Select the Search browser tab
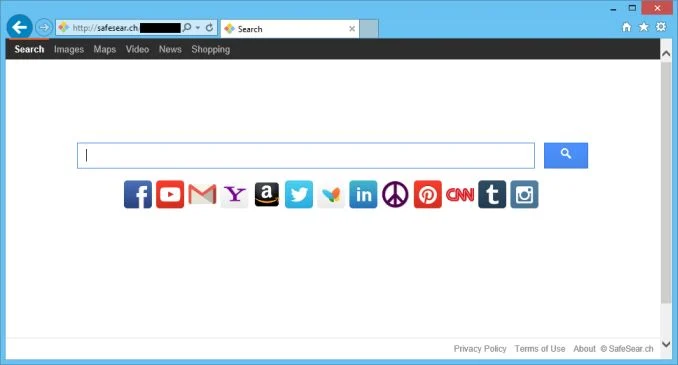This screenshot has height=365, width=678. click(x=290, y=29)
